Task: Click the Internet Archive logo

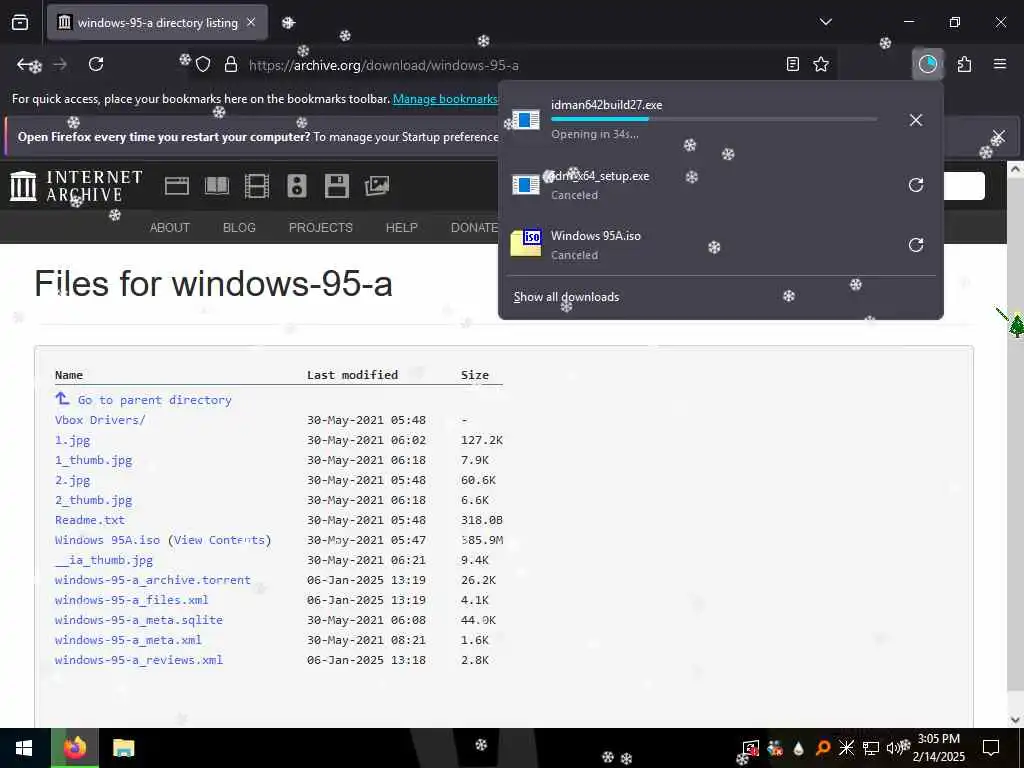Action: point(76,186)
